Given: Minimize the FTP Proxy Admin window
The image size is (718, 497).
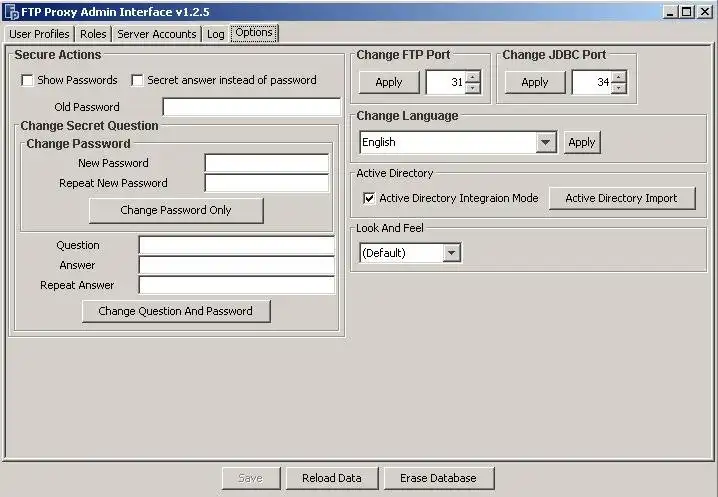Looking at the screenshot, I should (670, 12).
